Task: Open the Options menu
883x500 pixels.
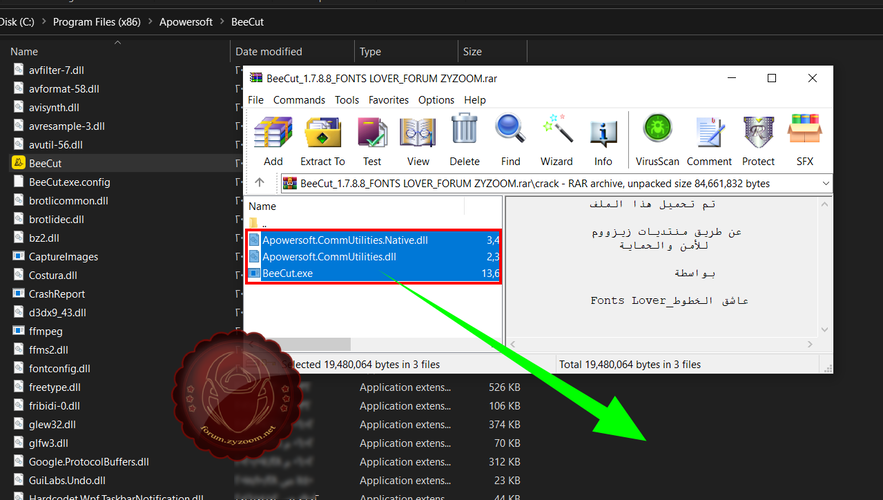Action: 436,100
